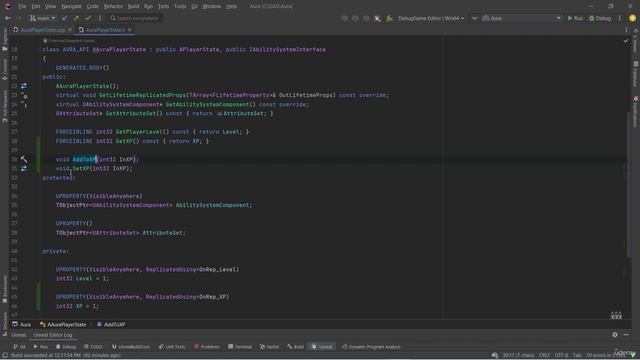Click the AAuraPlayerState breadcrumb

(x=63, y=324)
